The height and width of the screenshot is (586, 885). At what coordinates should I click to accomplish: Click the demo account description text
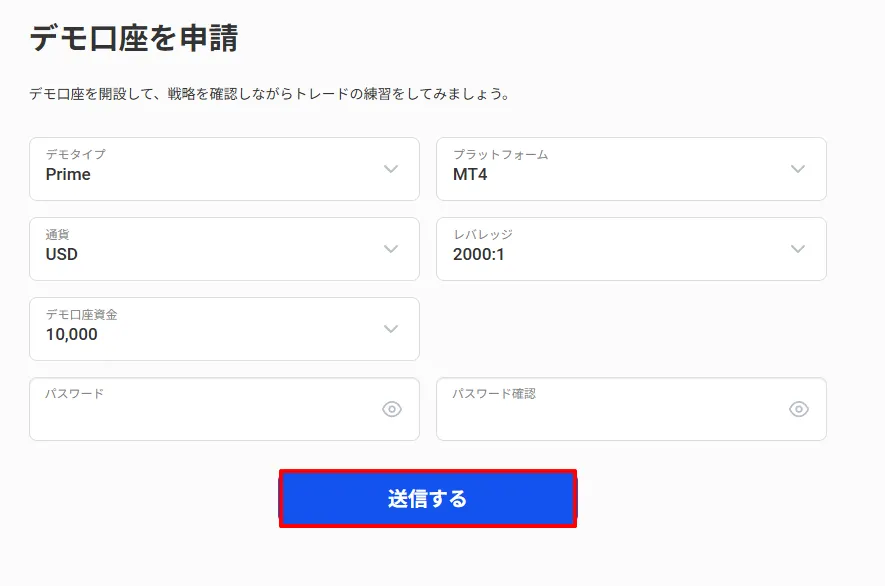pos(270,95)
